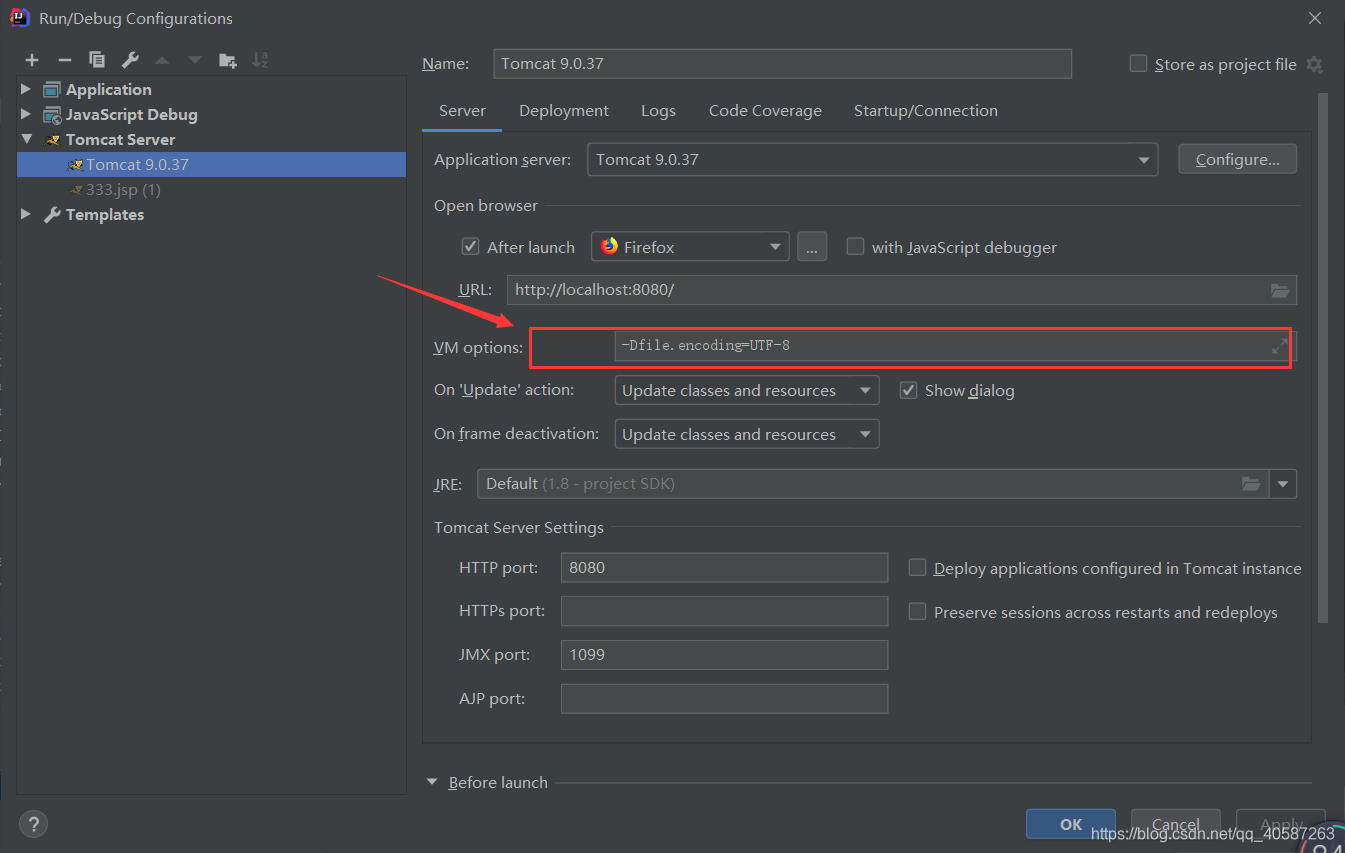Screen dimensions: 1345x853
Task: Create new folder icon in toolbar
Action: (228, 60)
